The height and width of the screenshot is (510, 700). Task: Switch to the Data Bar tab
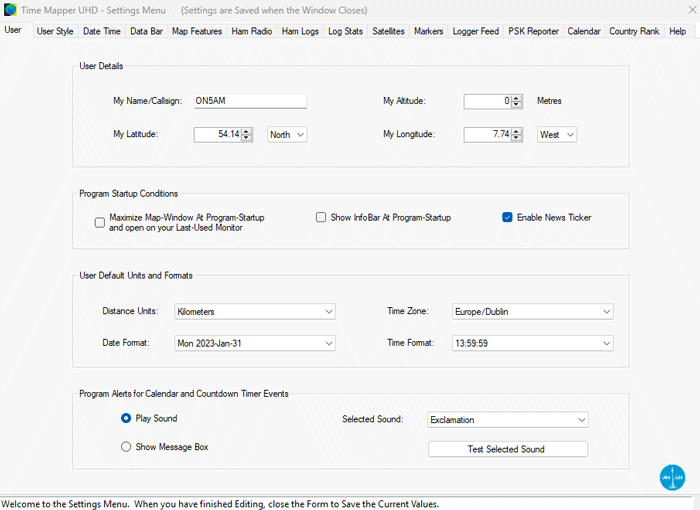pyautogui.click(x=146, y=31)
